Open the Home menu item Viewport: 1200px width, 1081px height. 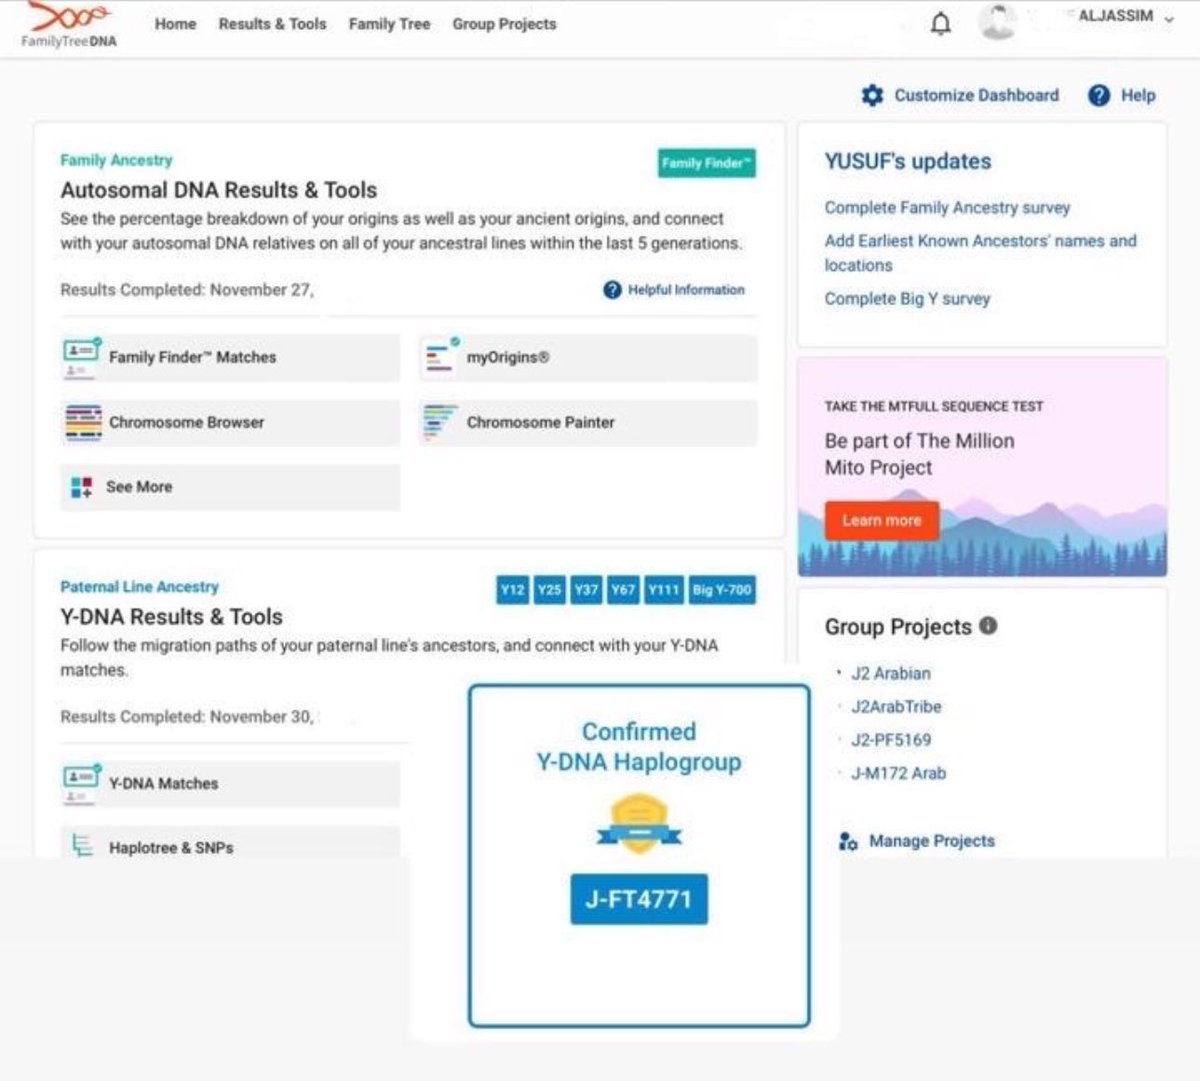175,24
